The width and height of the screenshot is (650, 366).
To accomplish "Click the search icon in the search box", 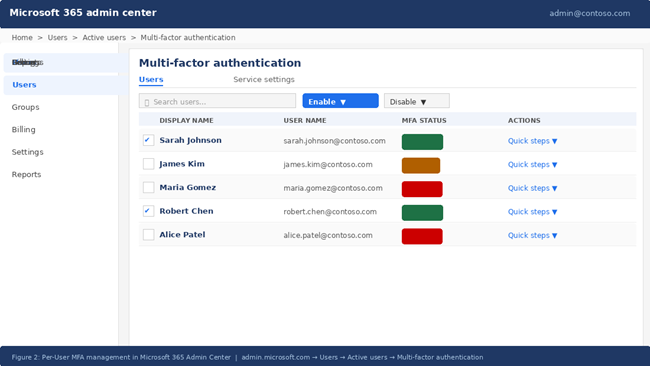I will [x=147, y=102].
